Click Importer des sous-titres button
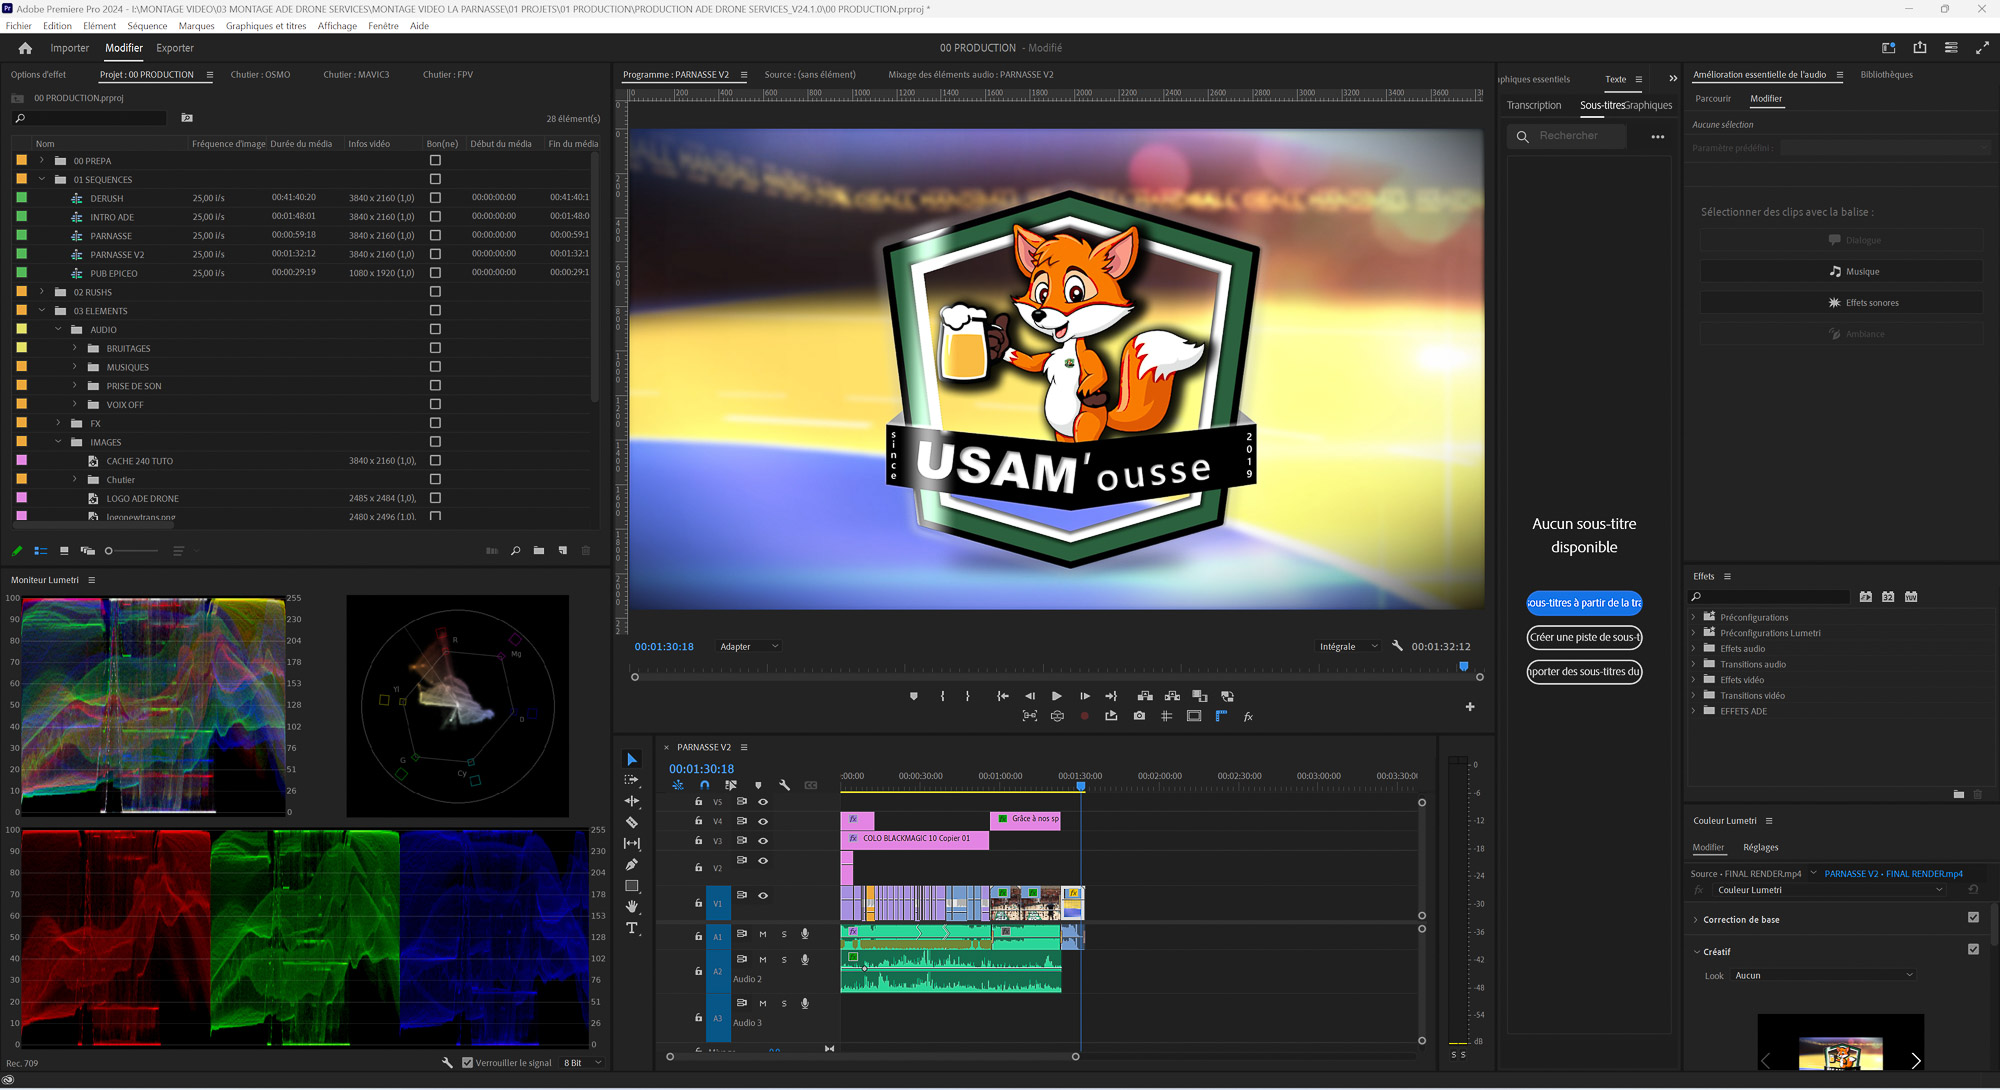The image size is (2000, 1090). pyautogui.click(x=1584, y=671)
